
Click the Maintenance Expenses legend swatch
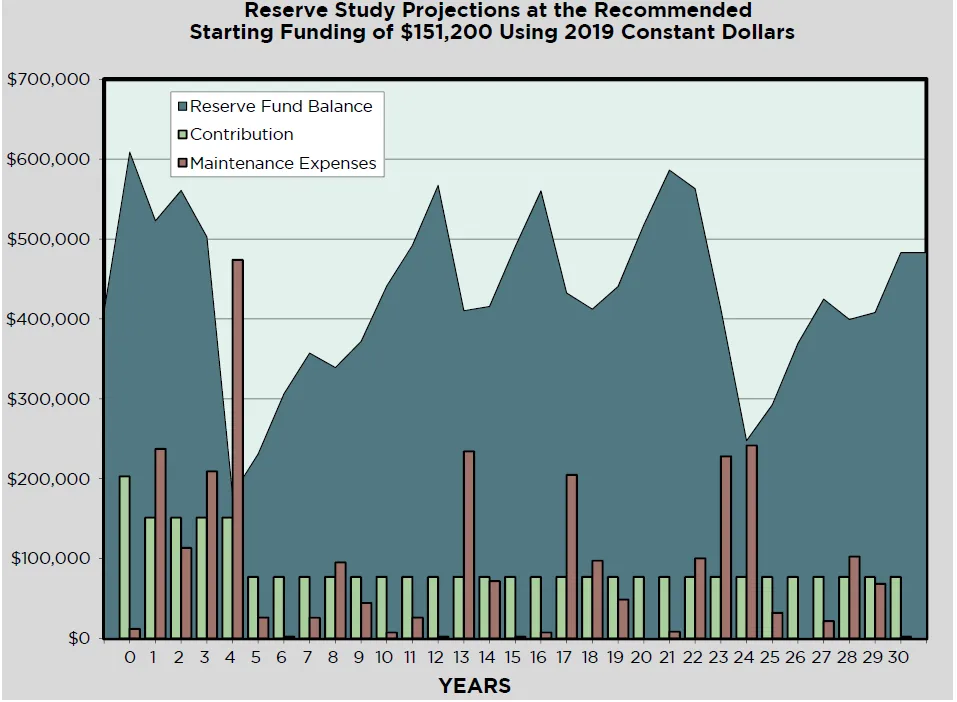(182, 164)
